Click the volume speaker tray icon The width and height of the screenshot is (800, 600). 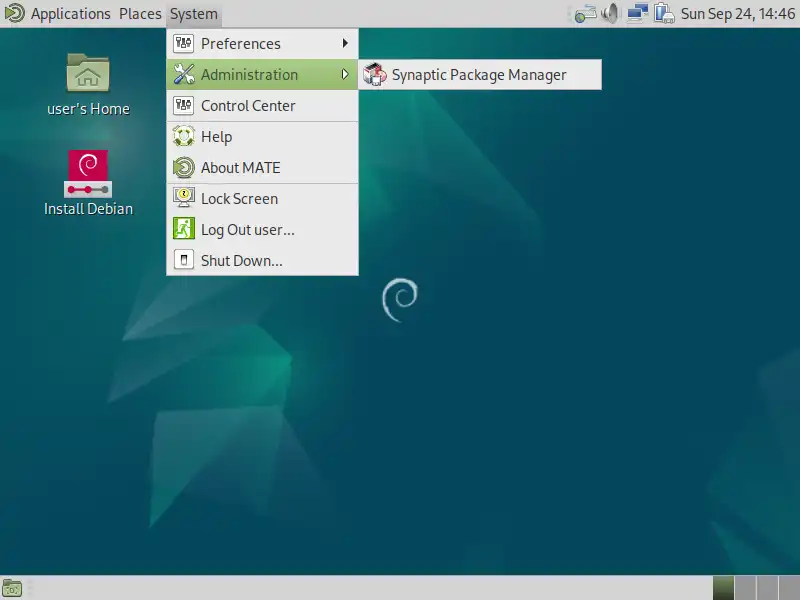[610, 14]
